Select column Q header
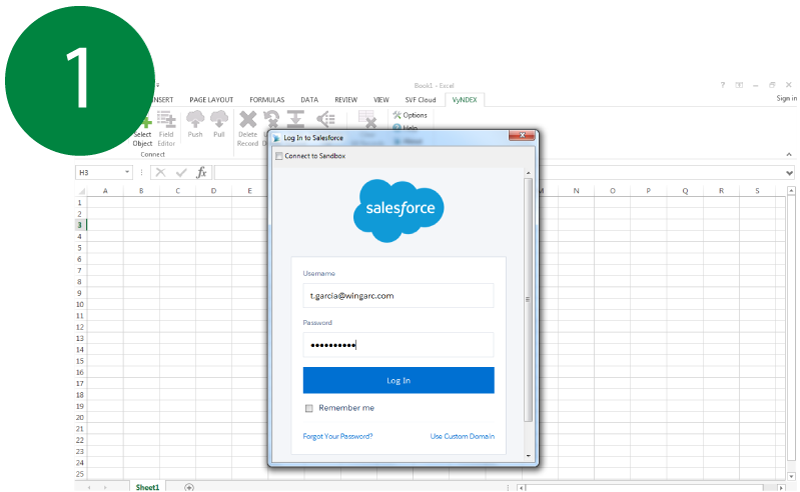The image size is (800, 492). 685,191
